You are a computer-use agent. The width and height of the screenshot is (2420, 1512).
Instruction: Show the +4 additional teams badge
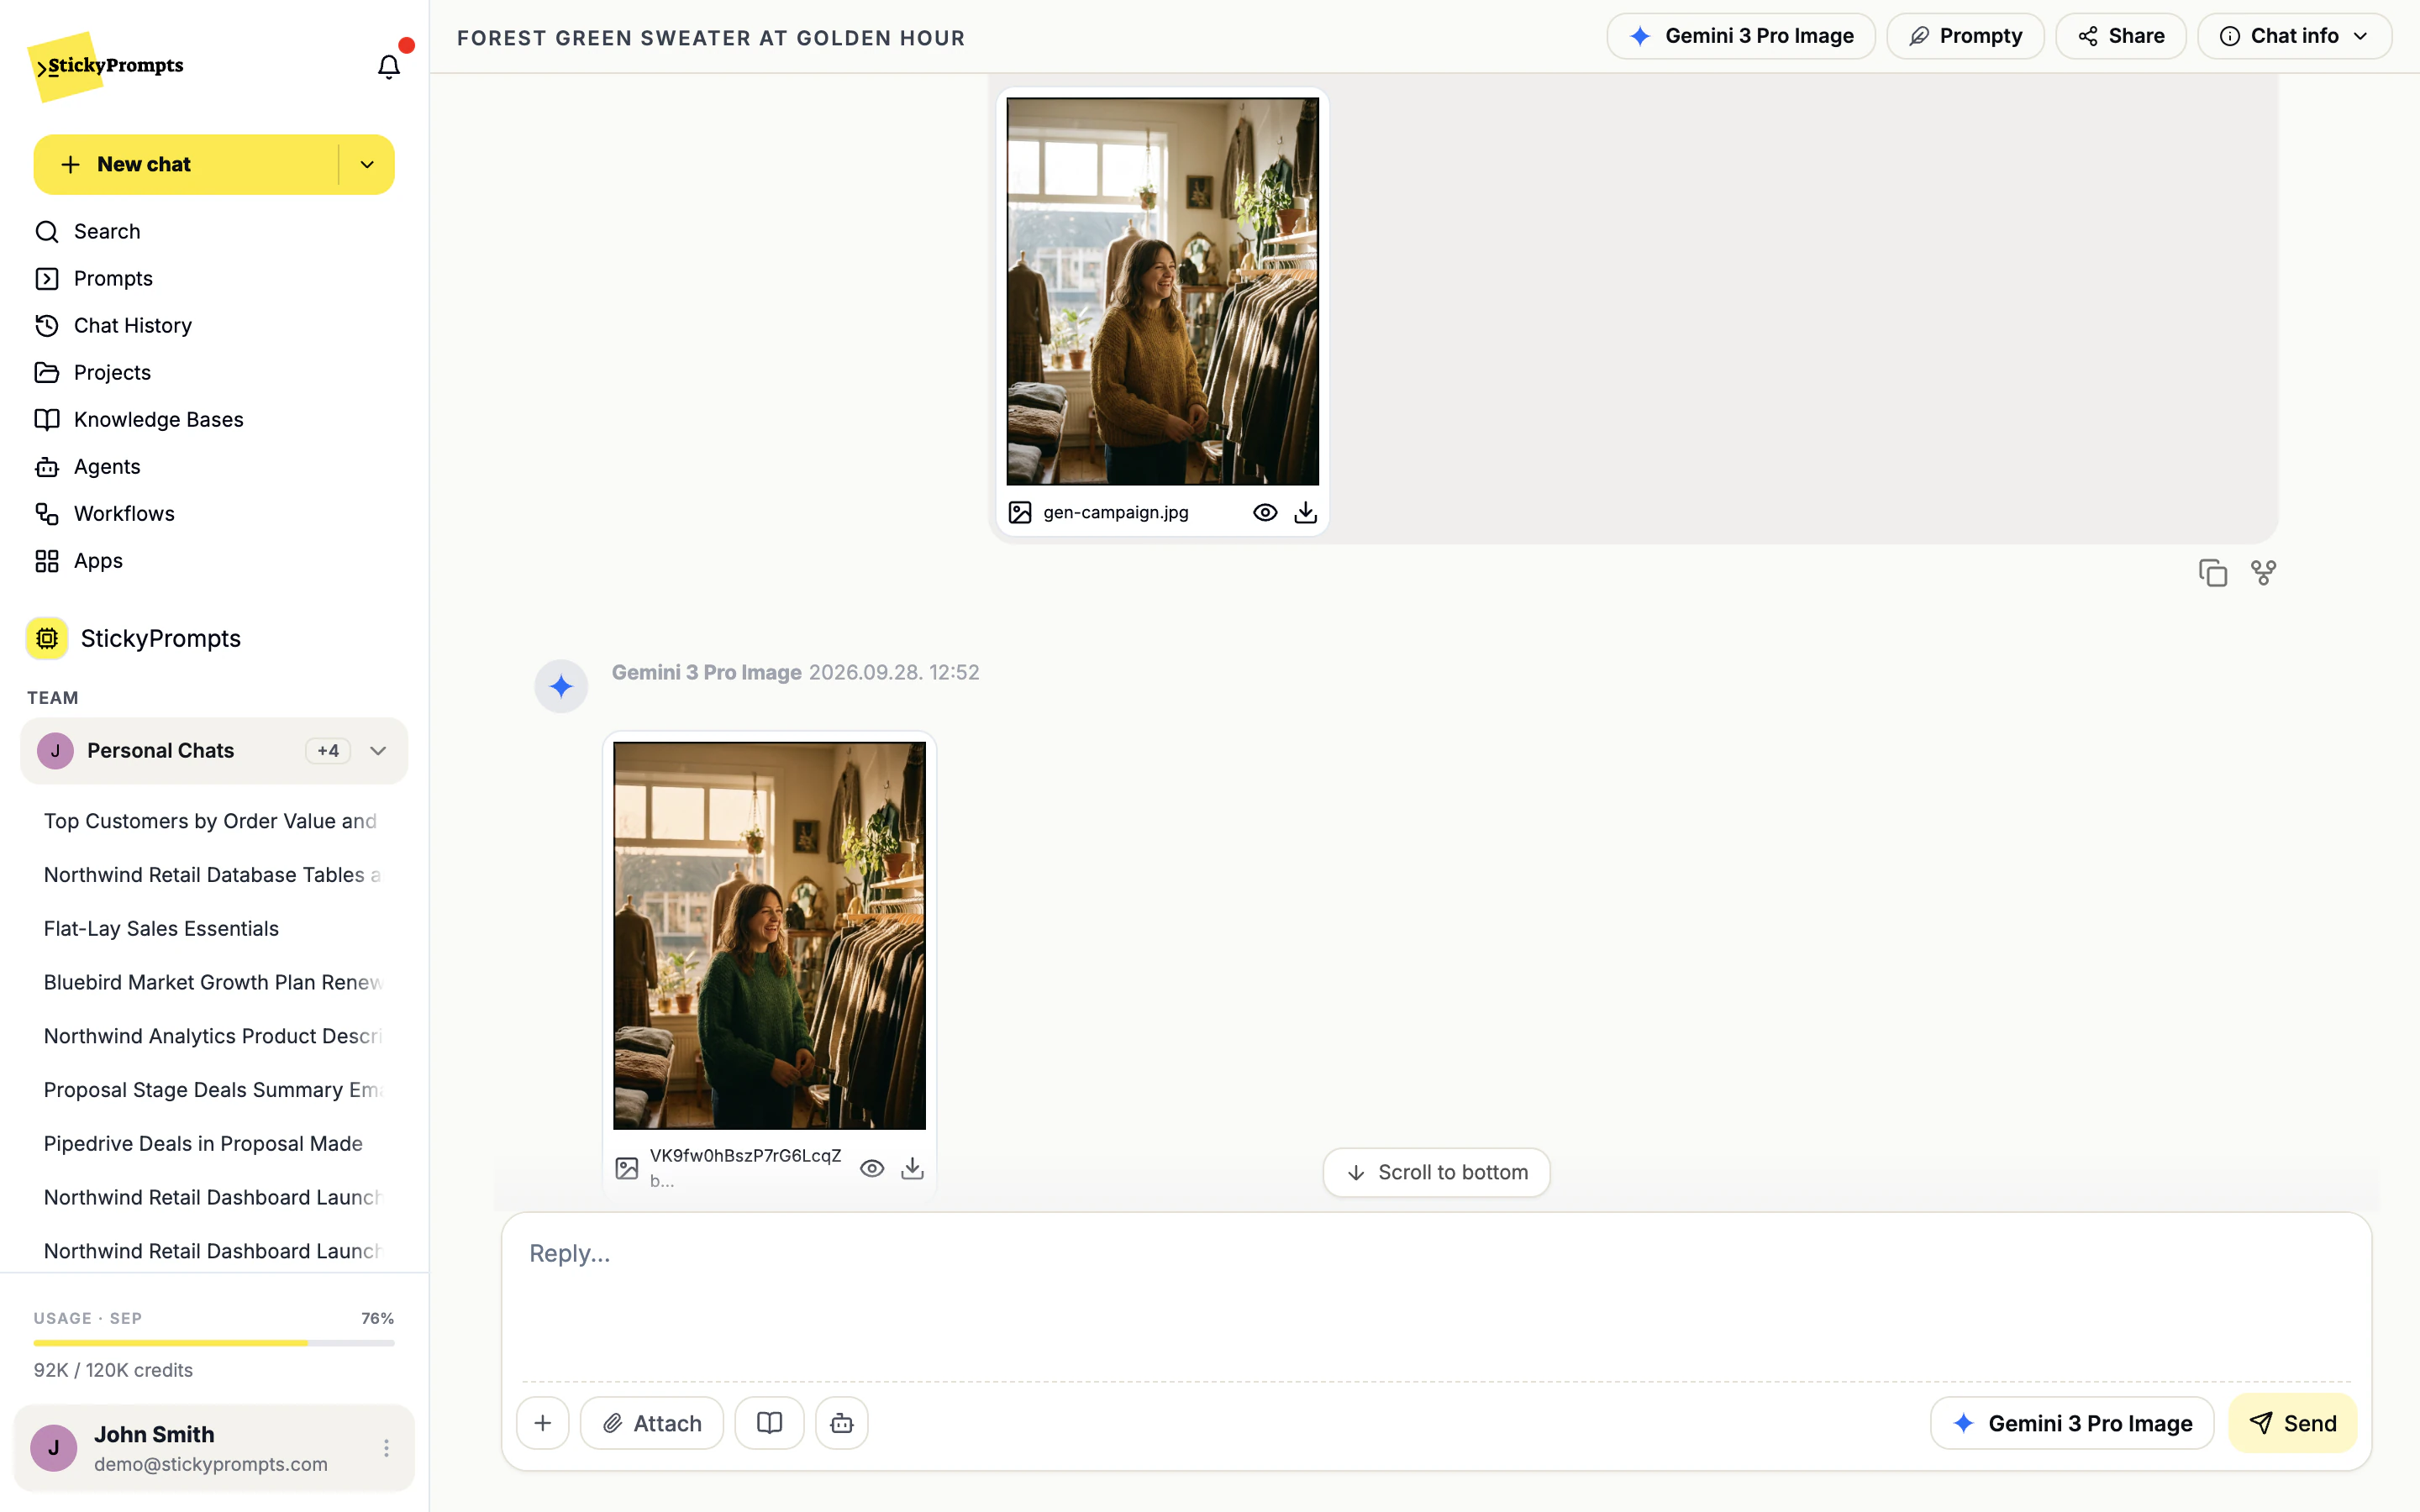point(328,751)
